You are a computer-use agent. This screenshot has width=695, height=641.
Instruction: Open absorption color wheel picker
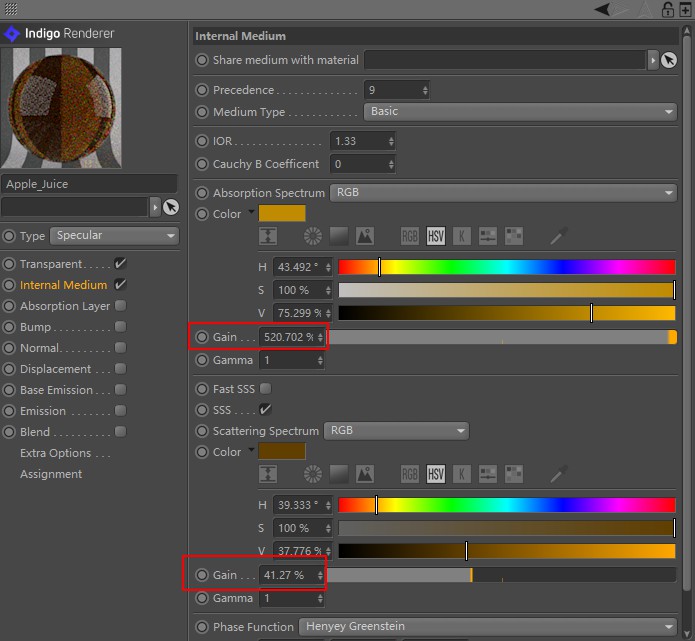(x=314, y=237)
